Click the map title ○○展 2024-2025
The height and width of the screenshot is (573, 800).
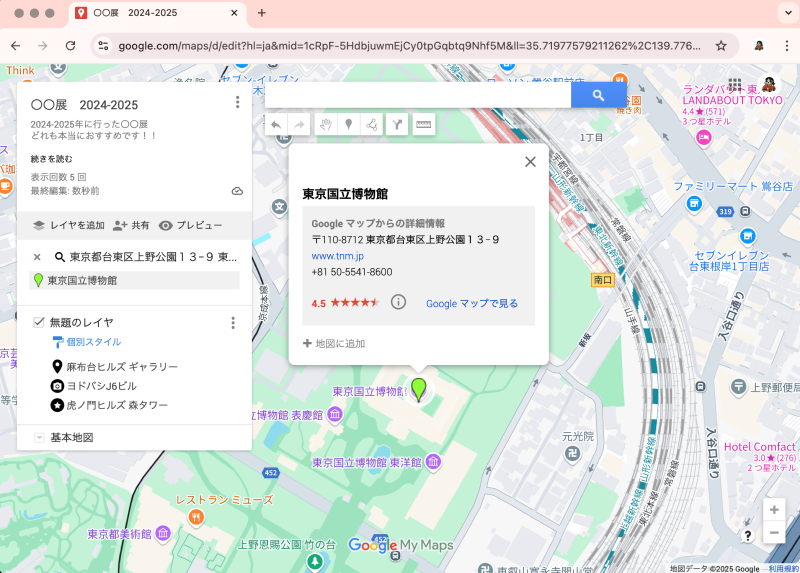click(85, 105)
